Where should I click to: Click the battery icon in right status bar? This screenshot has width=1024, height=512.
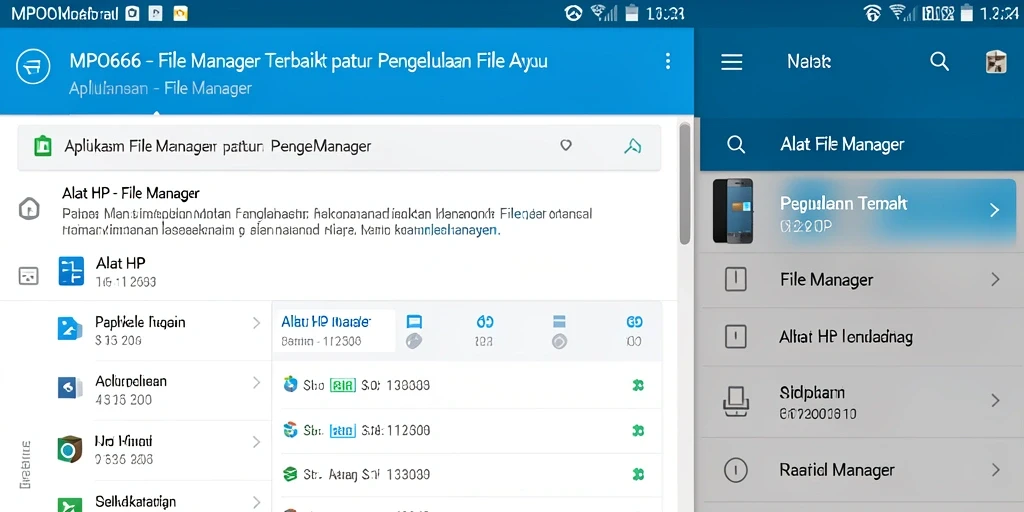point(967,12)
